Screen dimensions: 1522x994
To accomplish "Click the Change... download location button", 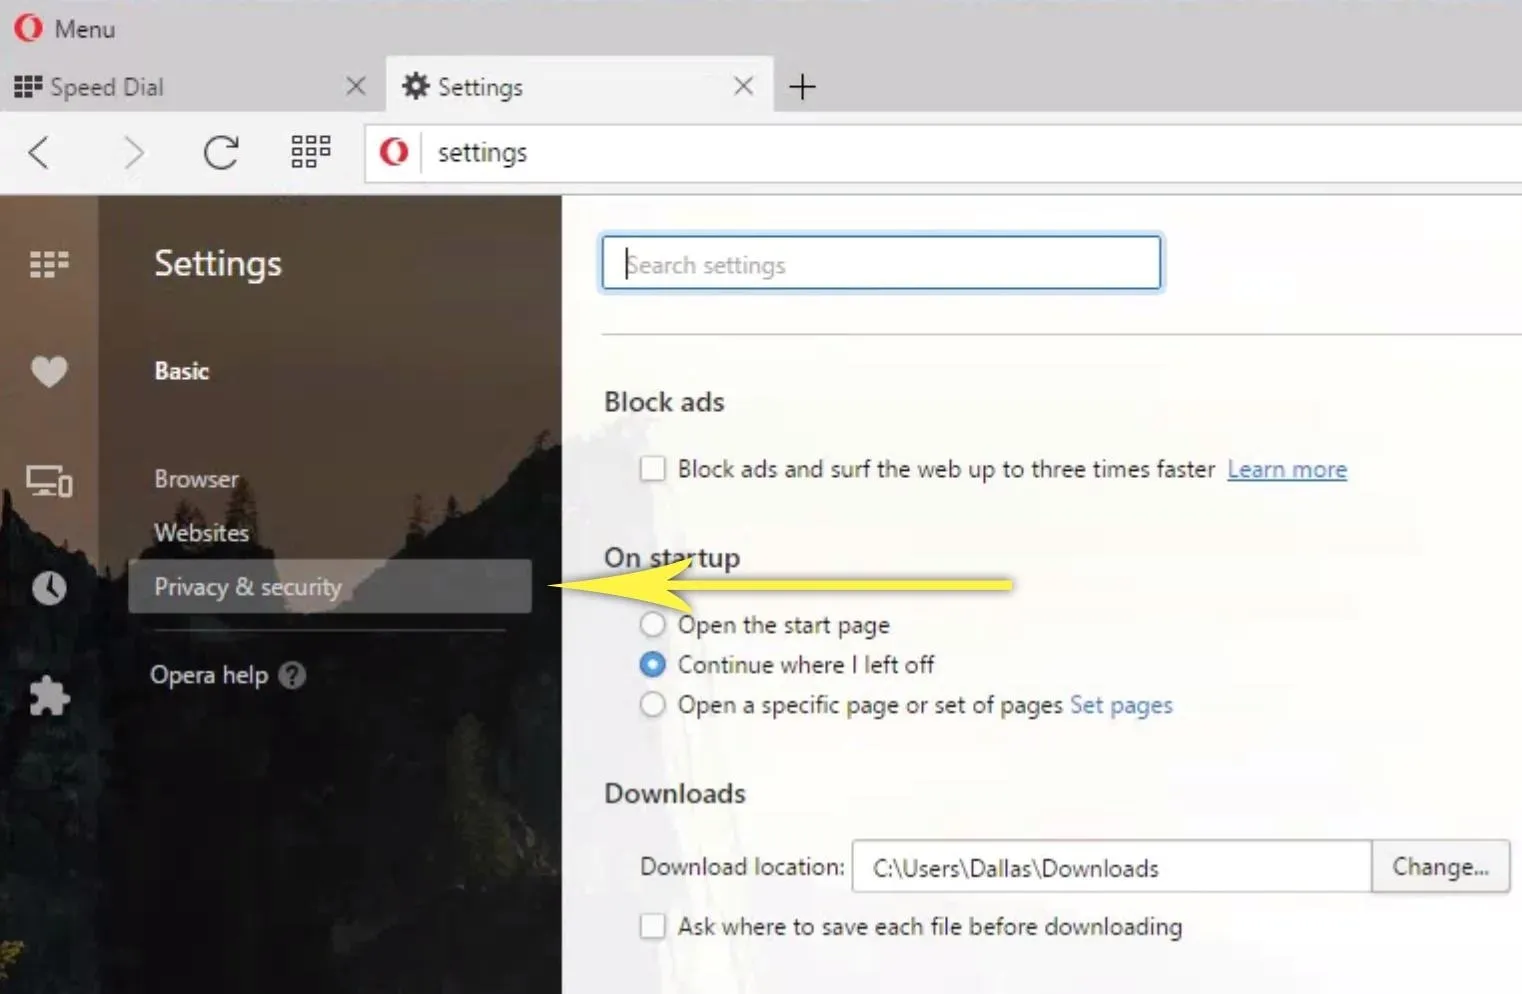I will (1441, 867).
